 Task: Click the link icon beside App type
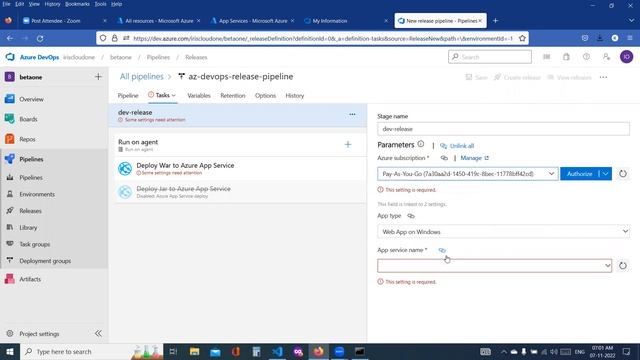pyautogui.click(x=411, y=216)
